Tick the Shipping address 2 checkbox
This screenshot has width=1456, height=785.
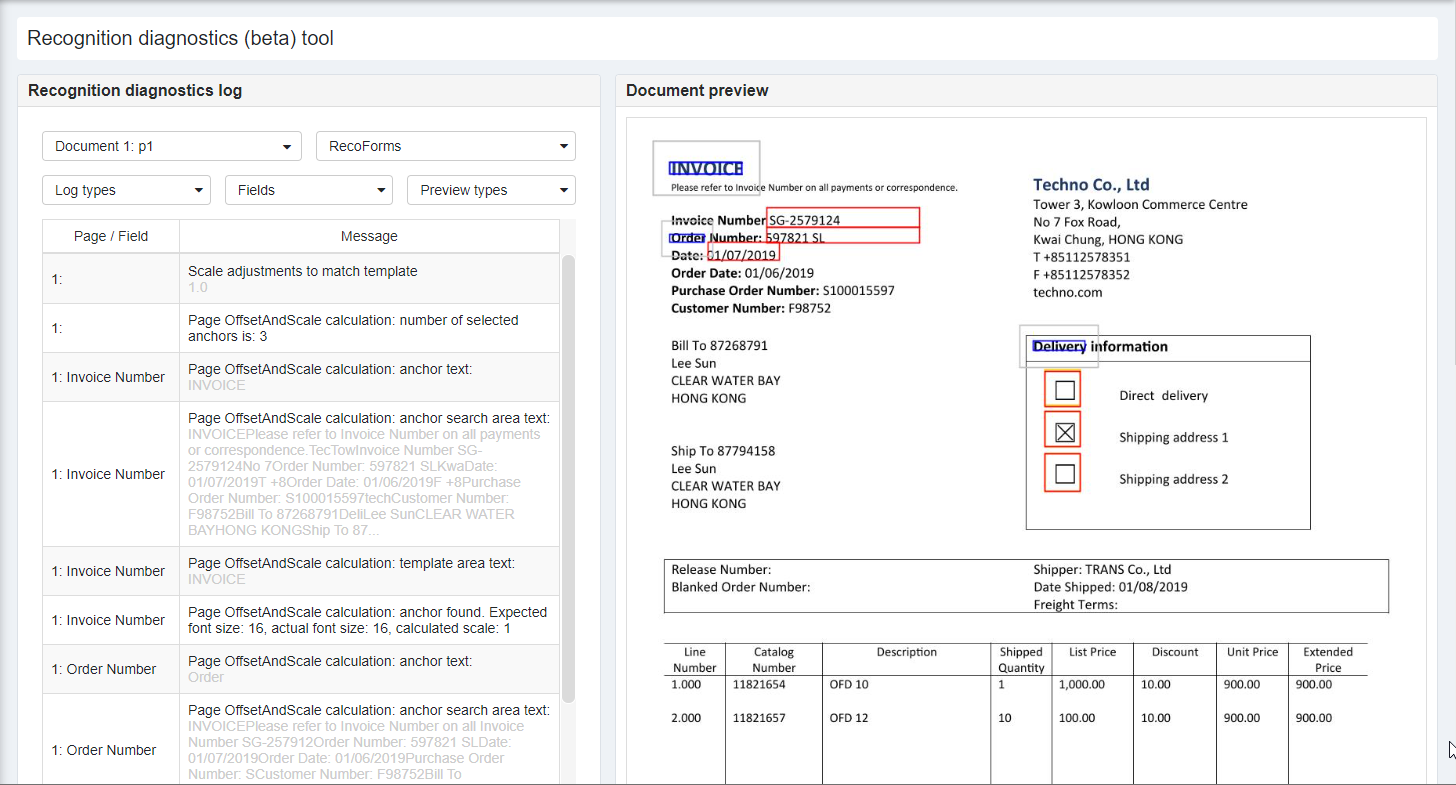(1065, 474)
